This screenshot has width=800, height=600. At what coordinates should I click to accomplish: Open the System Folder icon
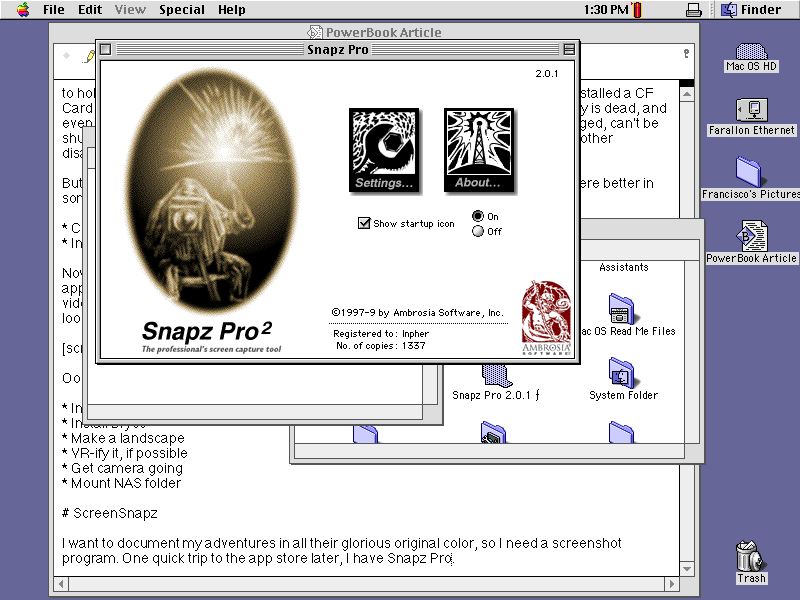pos(623,373)
